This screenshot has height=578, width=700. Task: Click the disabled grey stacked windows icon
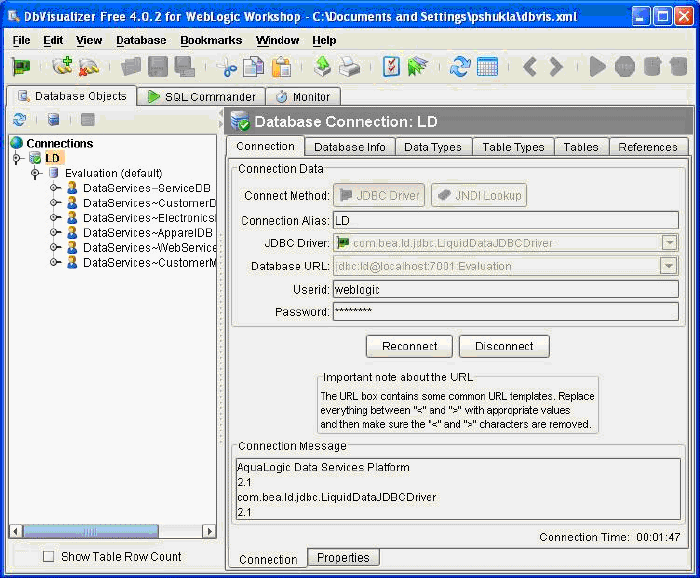184,67
